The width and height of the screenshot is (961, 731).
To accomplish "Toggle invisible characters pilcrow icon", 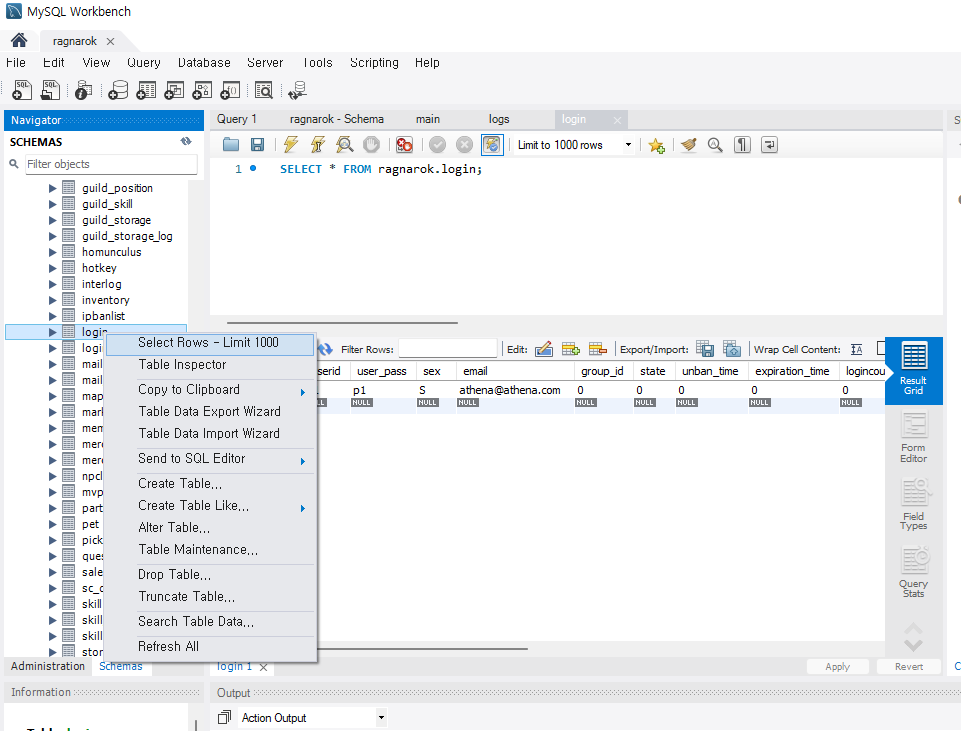I will point(742,145).
